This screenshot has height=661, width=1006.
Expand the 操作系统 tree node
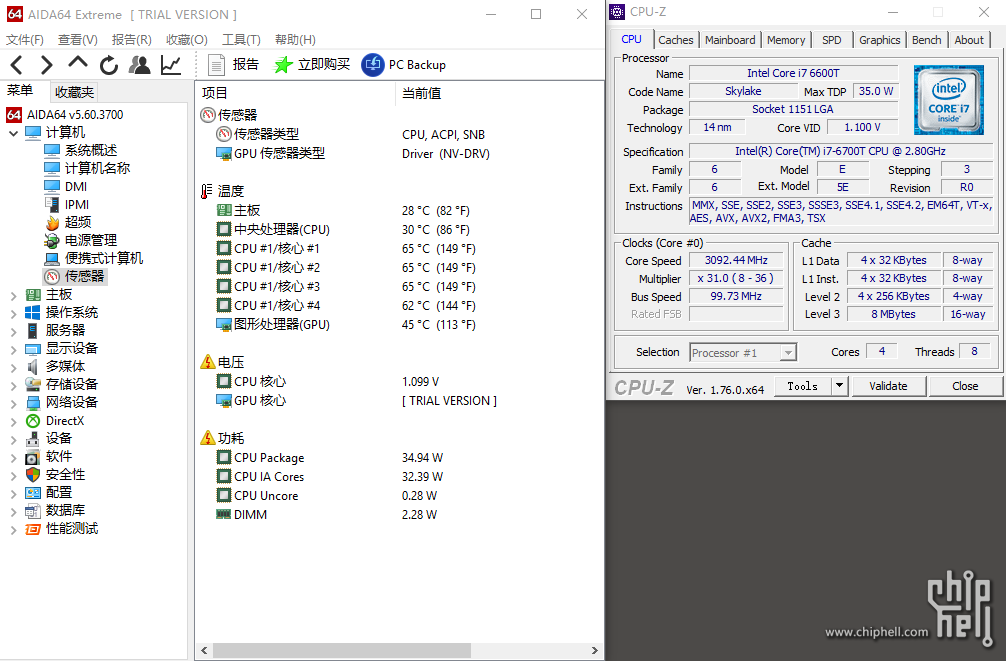[x=13, y=313]
